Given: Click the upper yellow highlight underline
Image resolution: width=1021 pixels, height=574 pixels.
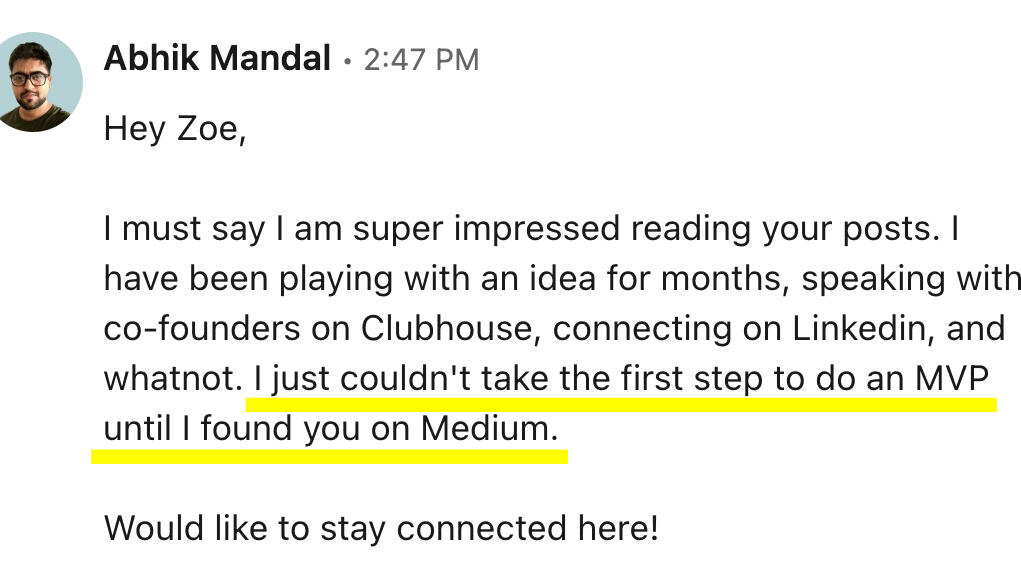Looking at the screenshot, I should coord(620,405).
